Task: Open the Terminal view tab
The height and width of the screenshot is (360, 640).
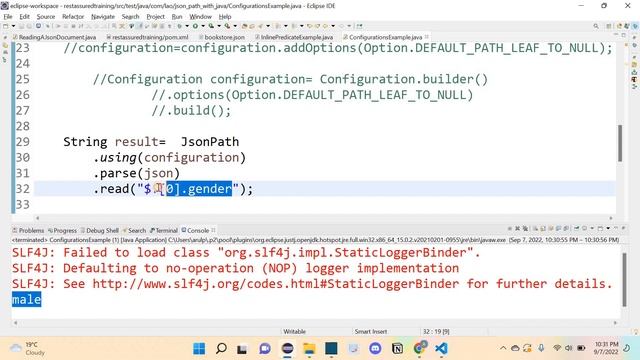Action: pyautogui.click(x=164, y=230)
